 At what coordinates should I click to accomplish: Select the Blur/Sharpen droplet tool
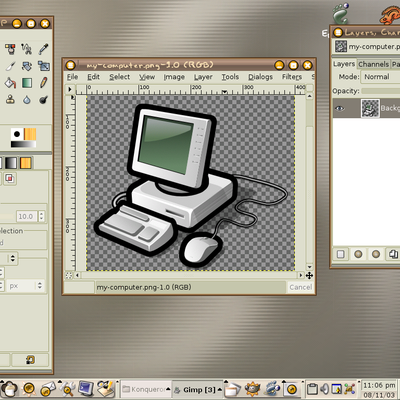pyautogui.click(x=27, y=99)
